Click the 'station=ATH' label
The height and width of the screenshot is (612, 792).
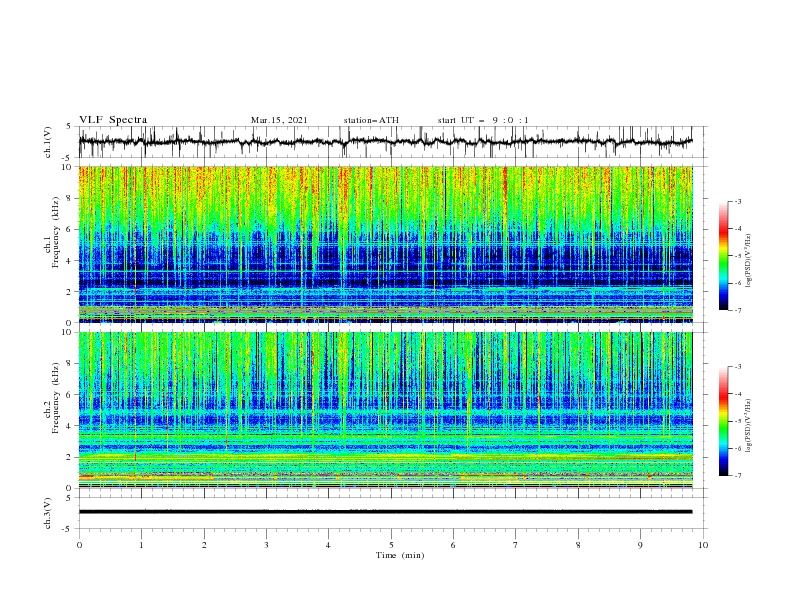click(371, 120)
